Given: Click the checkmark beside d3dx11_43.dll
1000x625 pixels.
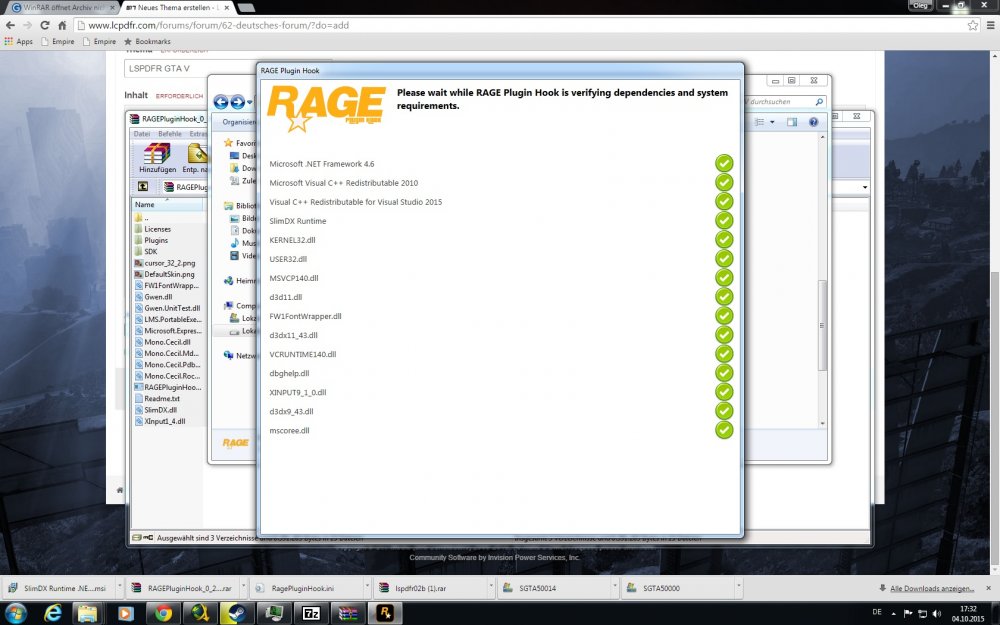Looking at the screenshot, I should 724,335.
